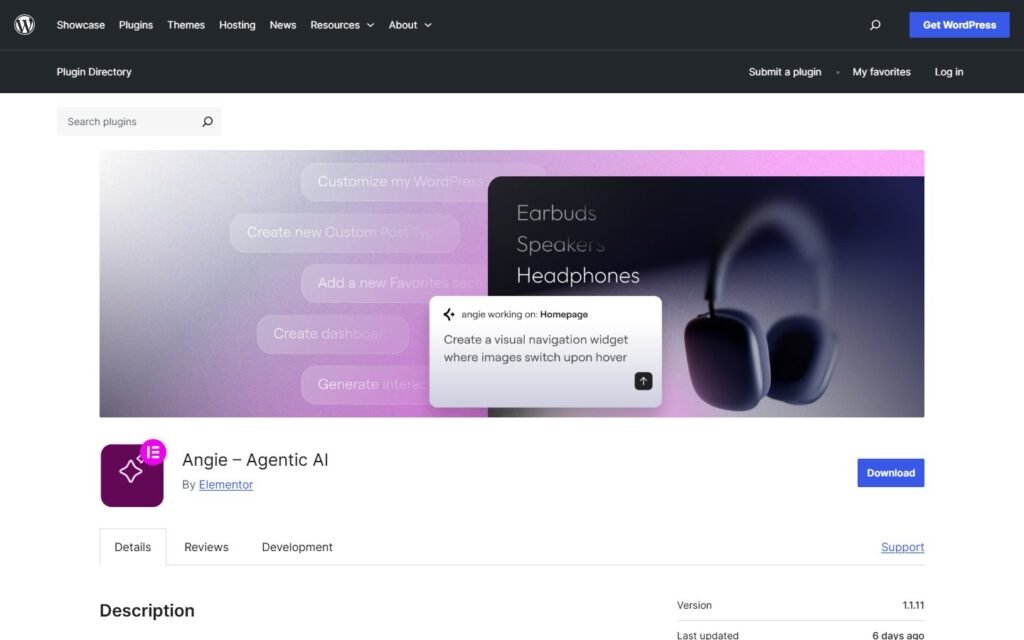
Task: Expand the Resources menu
Action: pyautogui.click(x=342, y=25)
